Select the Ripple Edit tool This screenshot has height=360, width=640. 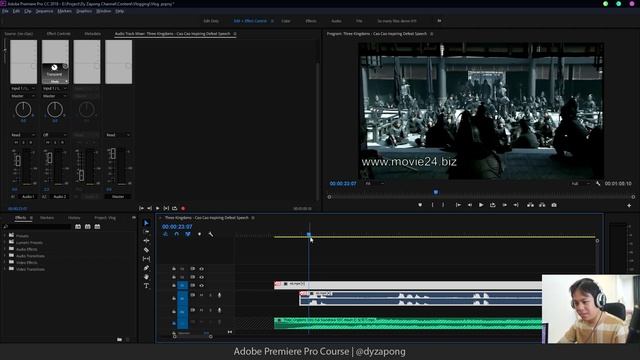[146, 241]
